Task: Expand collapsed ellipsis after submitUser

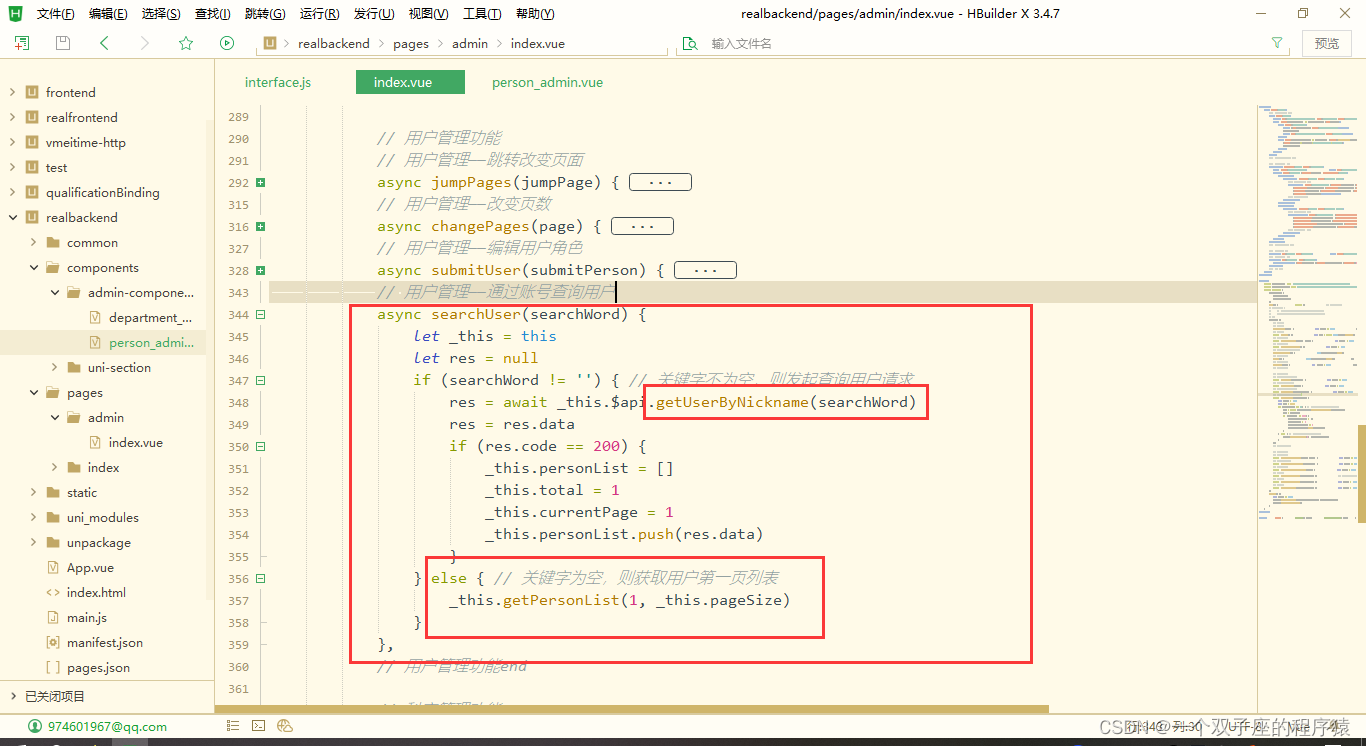Action: (705, 270)
